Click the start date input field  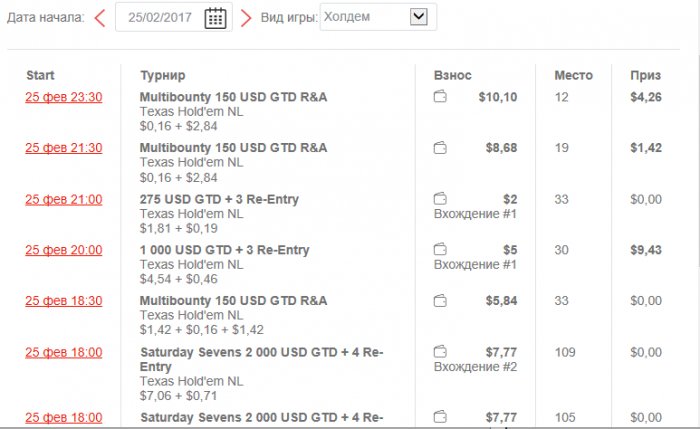tap(160, 17)
